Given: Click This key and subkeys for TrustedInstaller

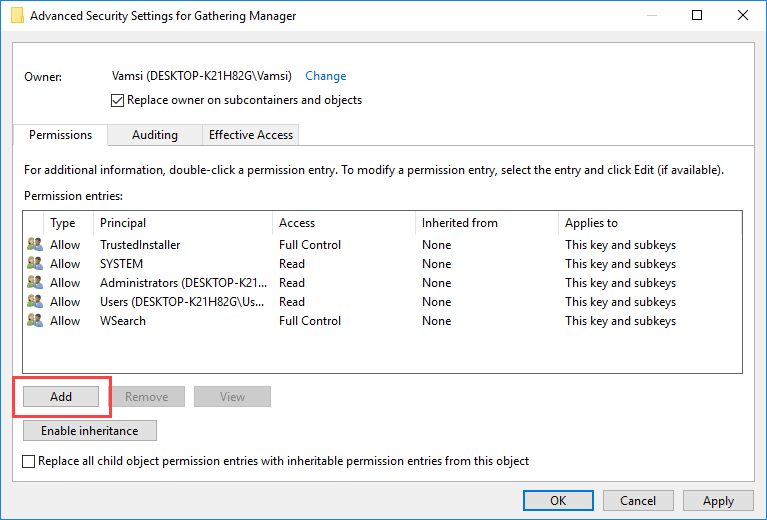Looking at the screenshot, I should (x=620, y=245).
